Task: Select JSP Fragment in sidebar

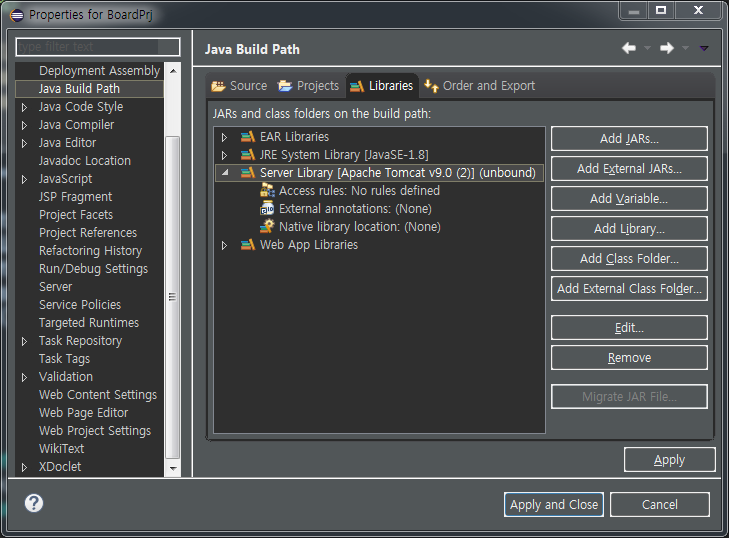Action: click(x=75, y=197)
